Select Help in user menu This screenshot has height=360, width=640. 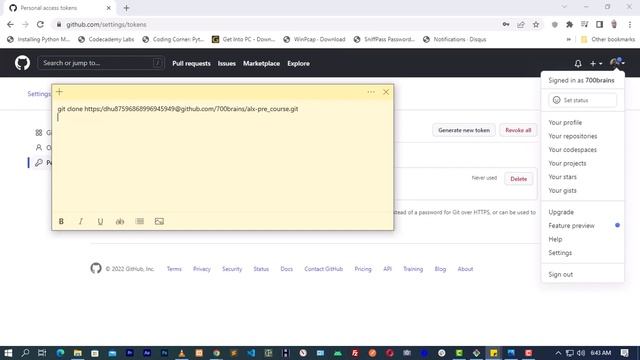pos(555,239)
